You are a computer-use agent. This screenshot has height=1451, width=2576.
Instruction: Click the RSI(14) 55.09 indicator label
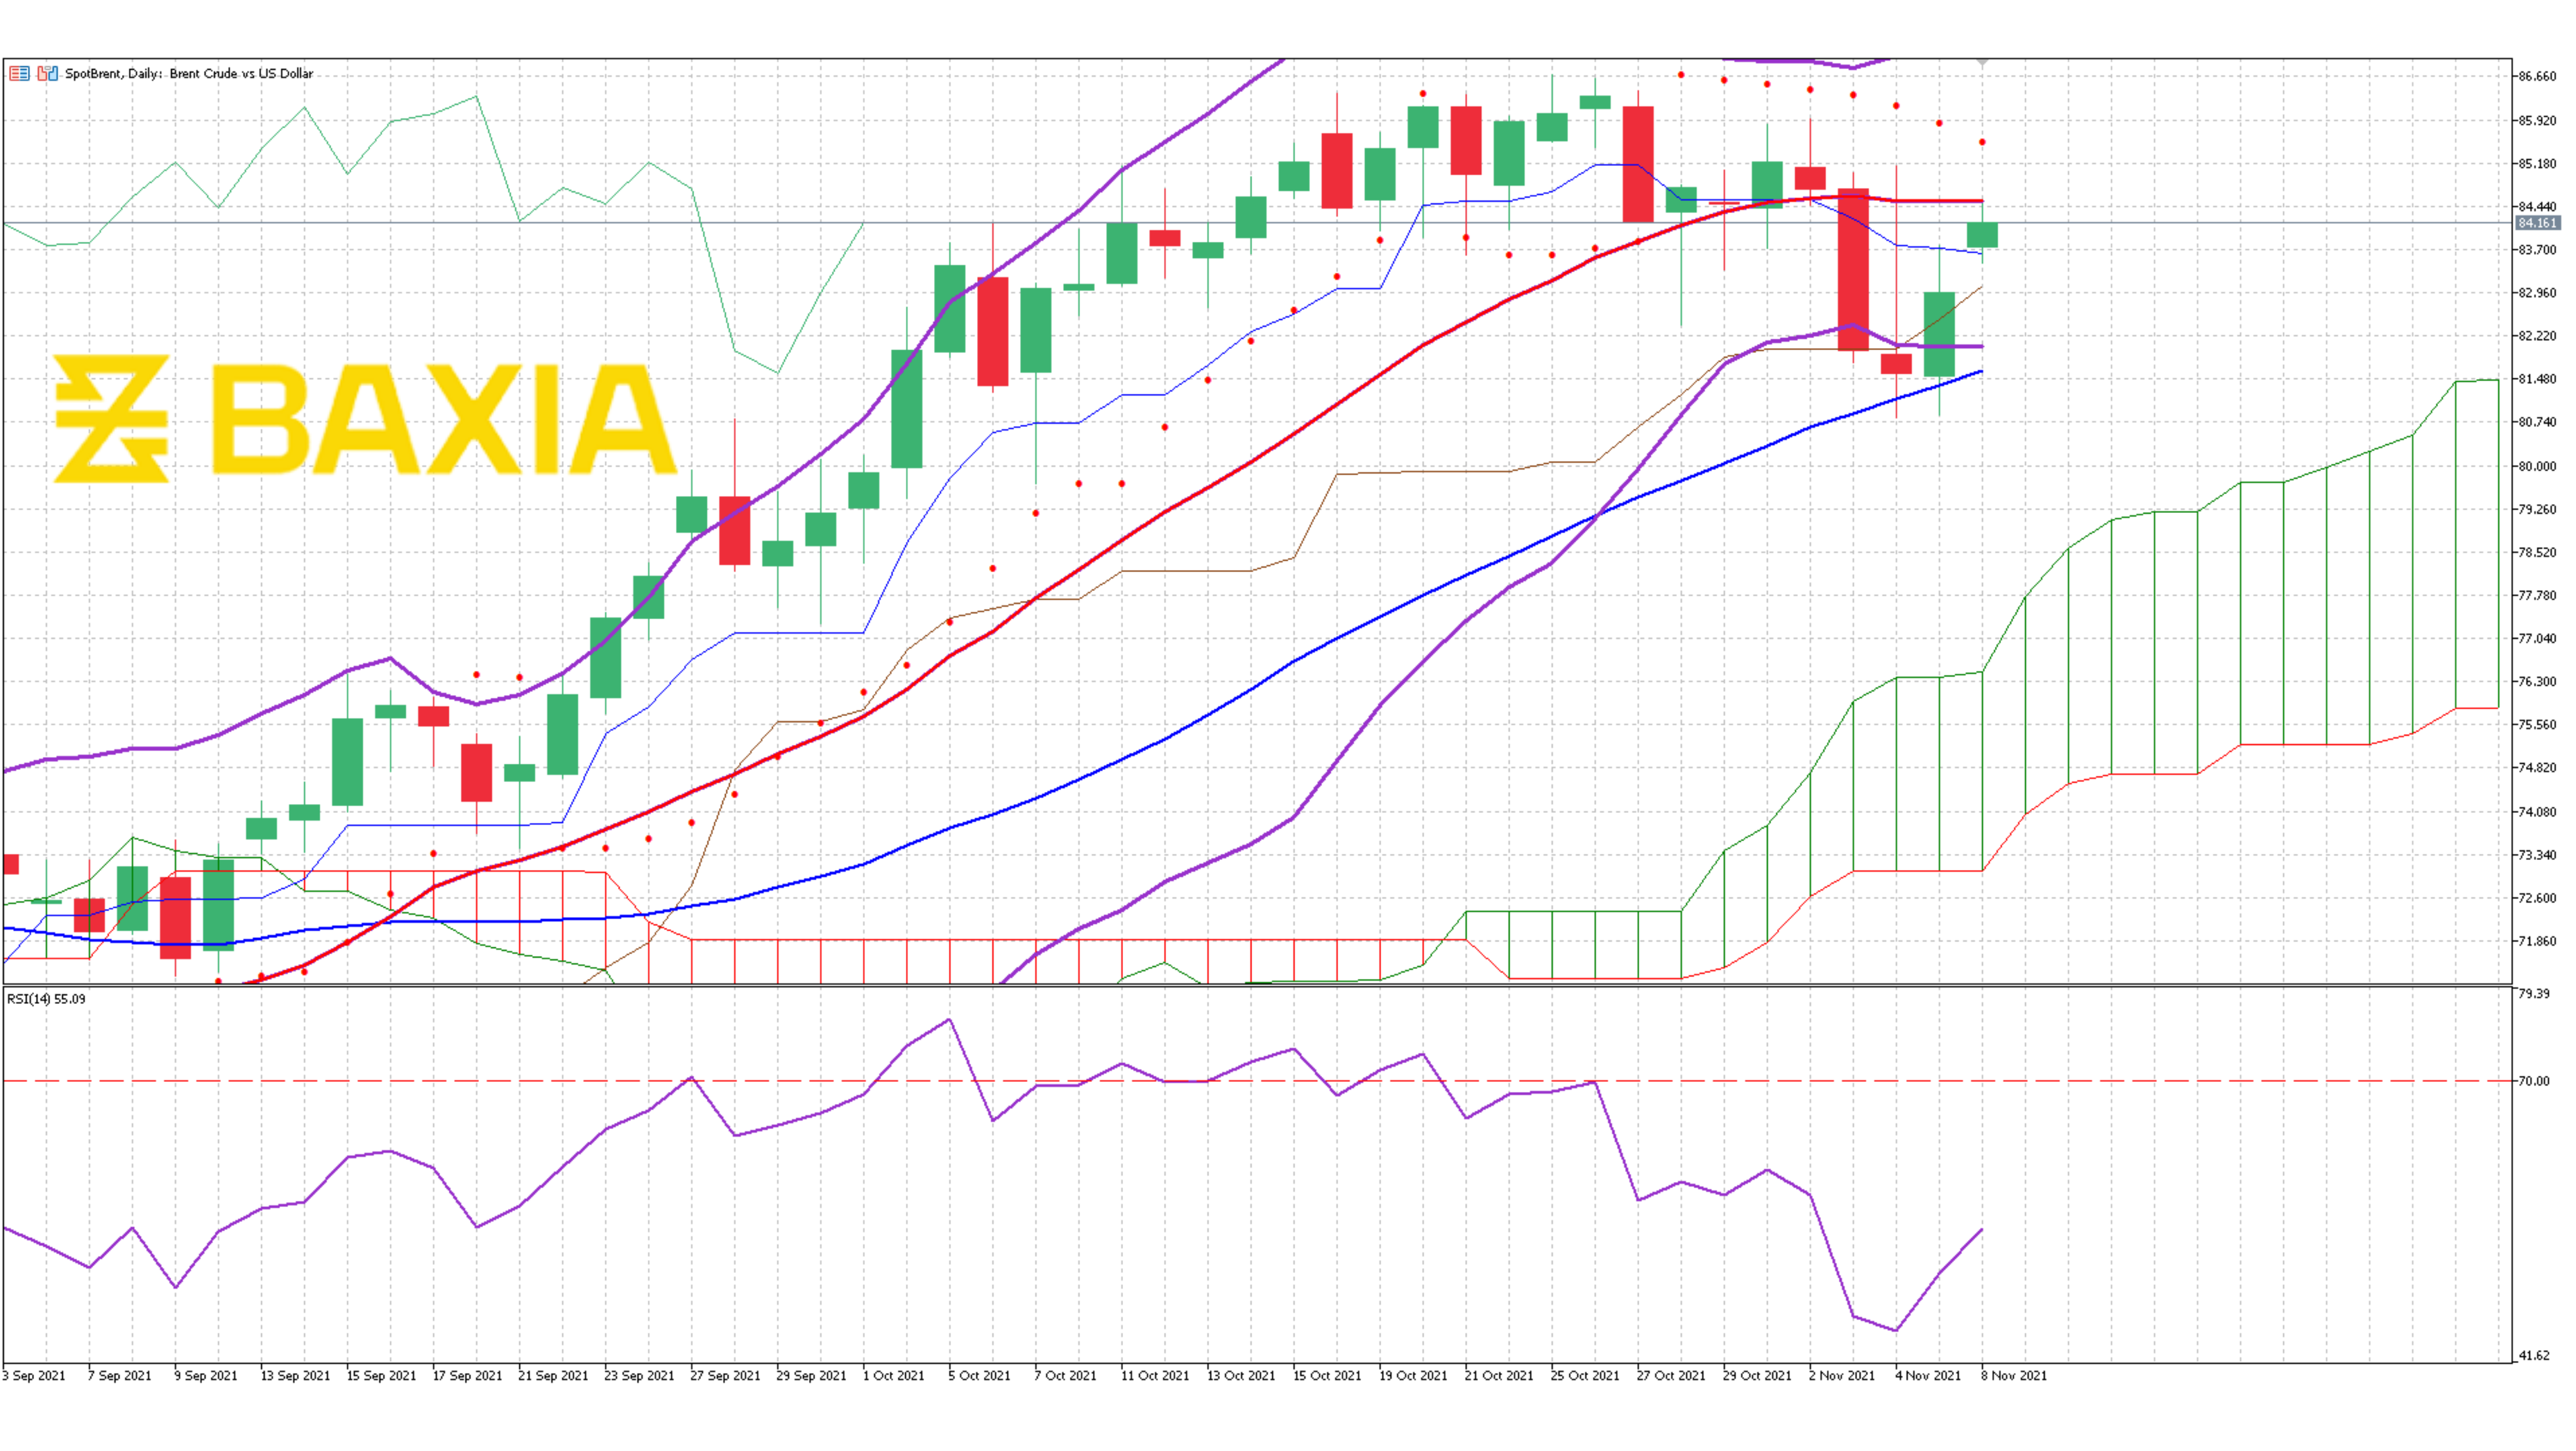pos(46,998)
